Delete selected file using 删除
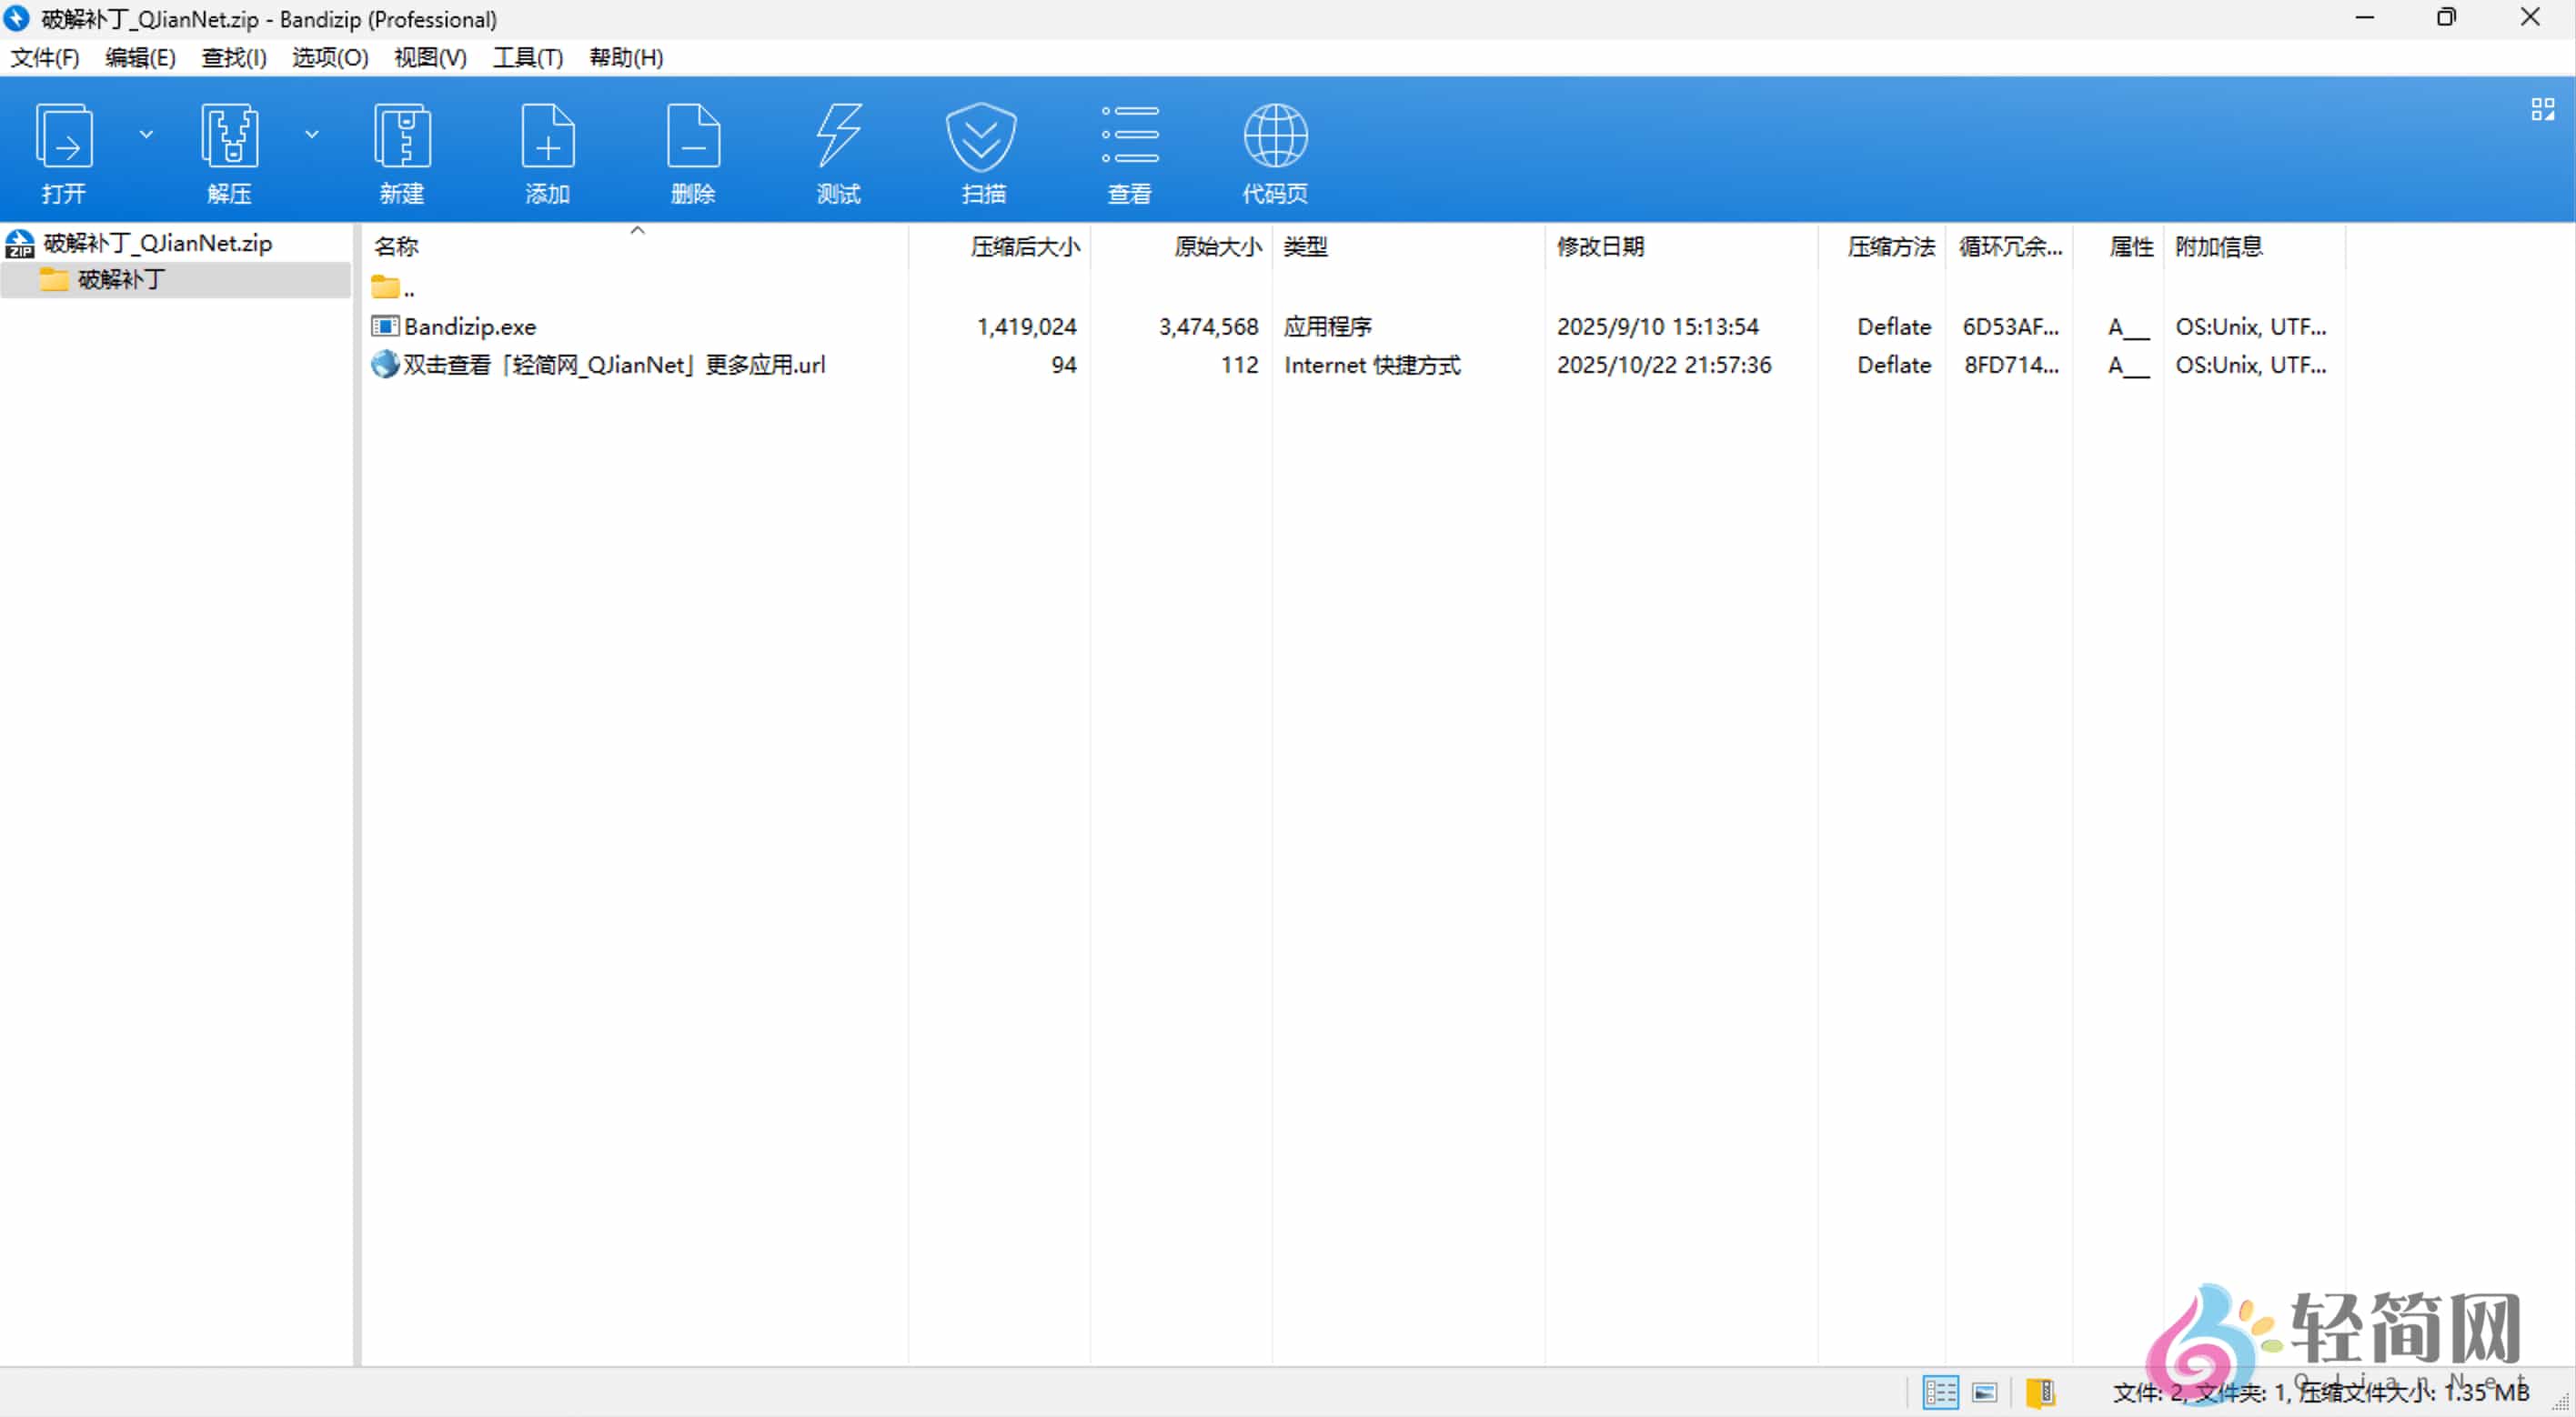Screen dimensions: 2576x1417 pyautogui.click(x=693, y=150)
